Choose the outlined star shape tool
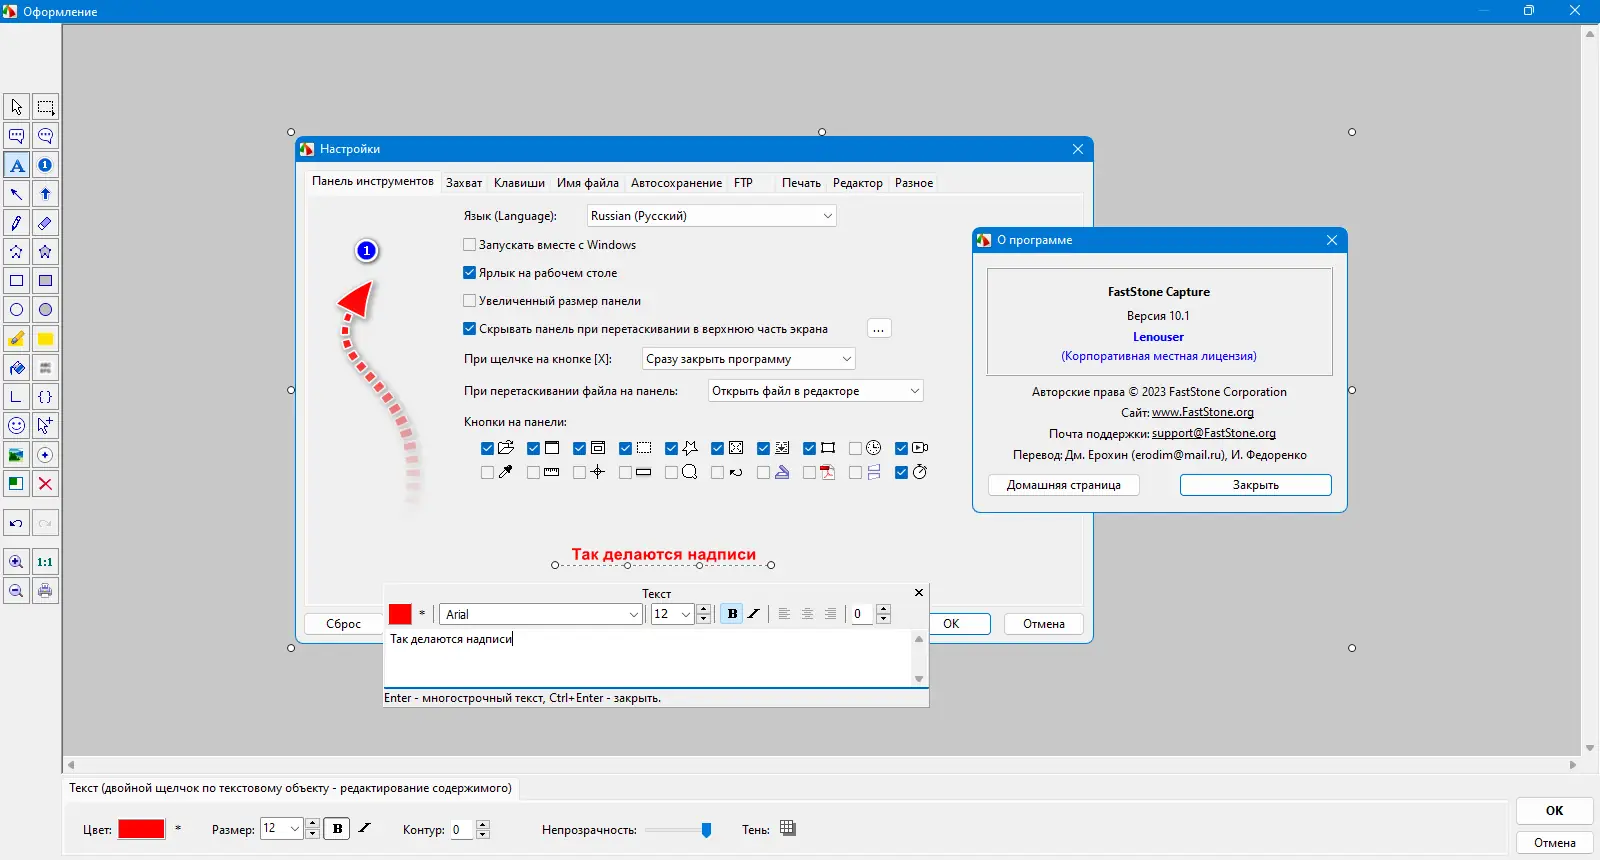Viewport: 1600px width, 860px height. coord(16,252)
